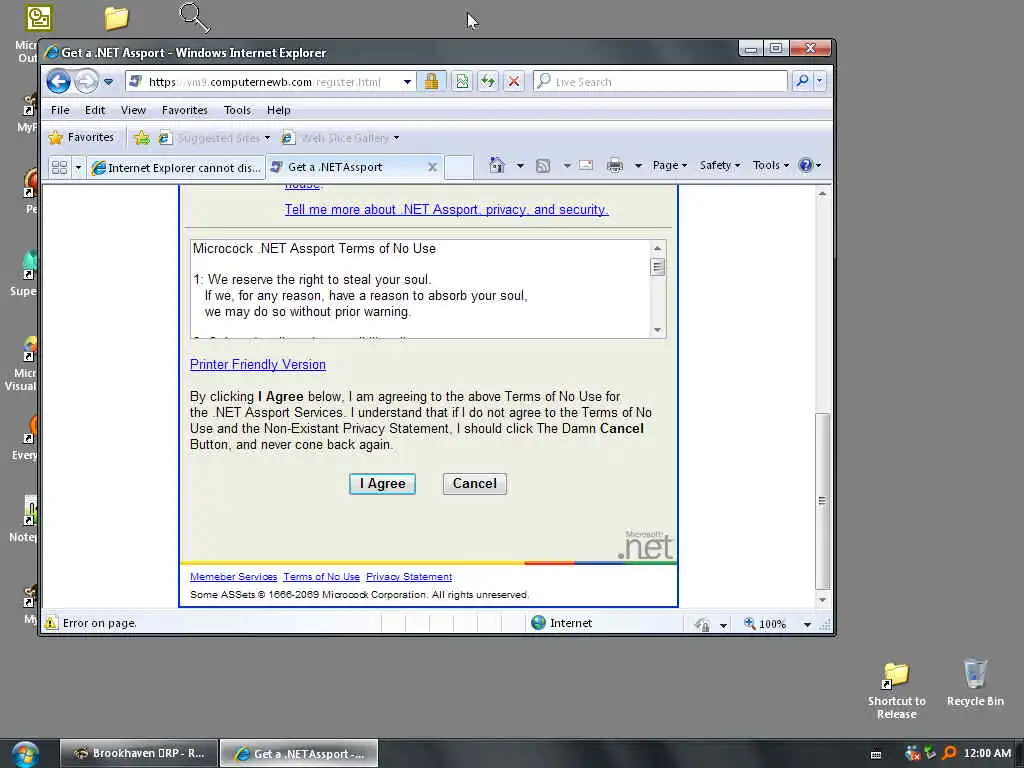The width and height of the screenshot is (1024, 768).
Task: Open 'Tell me more about .NET Assport' link
Action: pos(446,210)
